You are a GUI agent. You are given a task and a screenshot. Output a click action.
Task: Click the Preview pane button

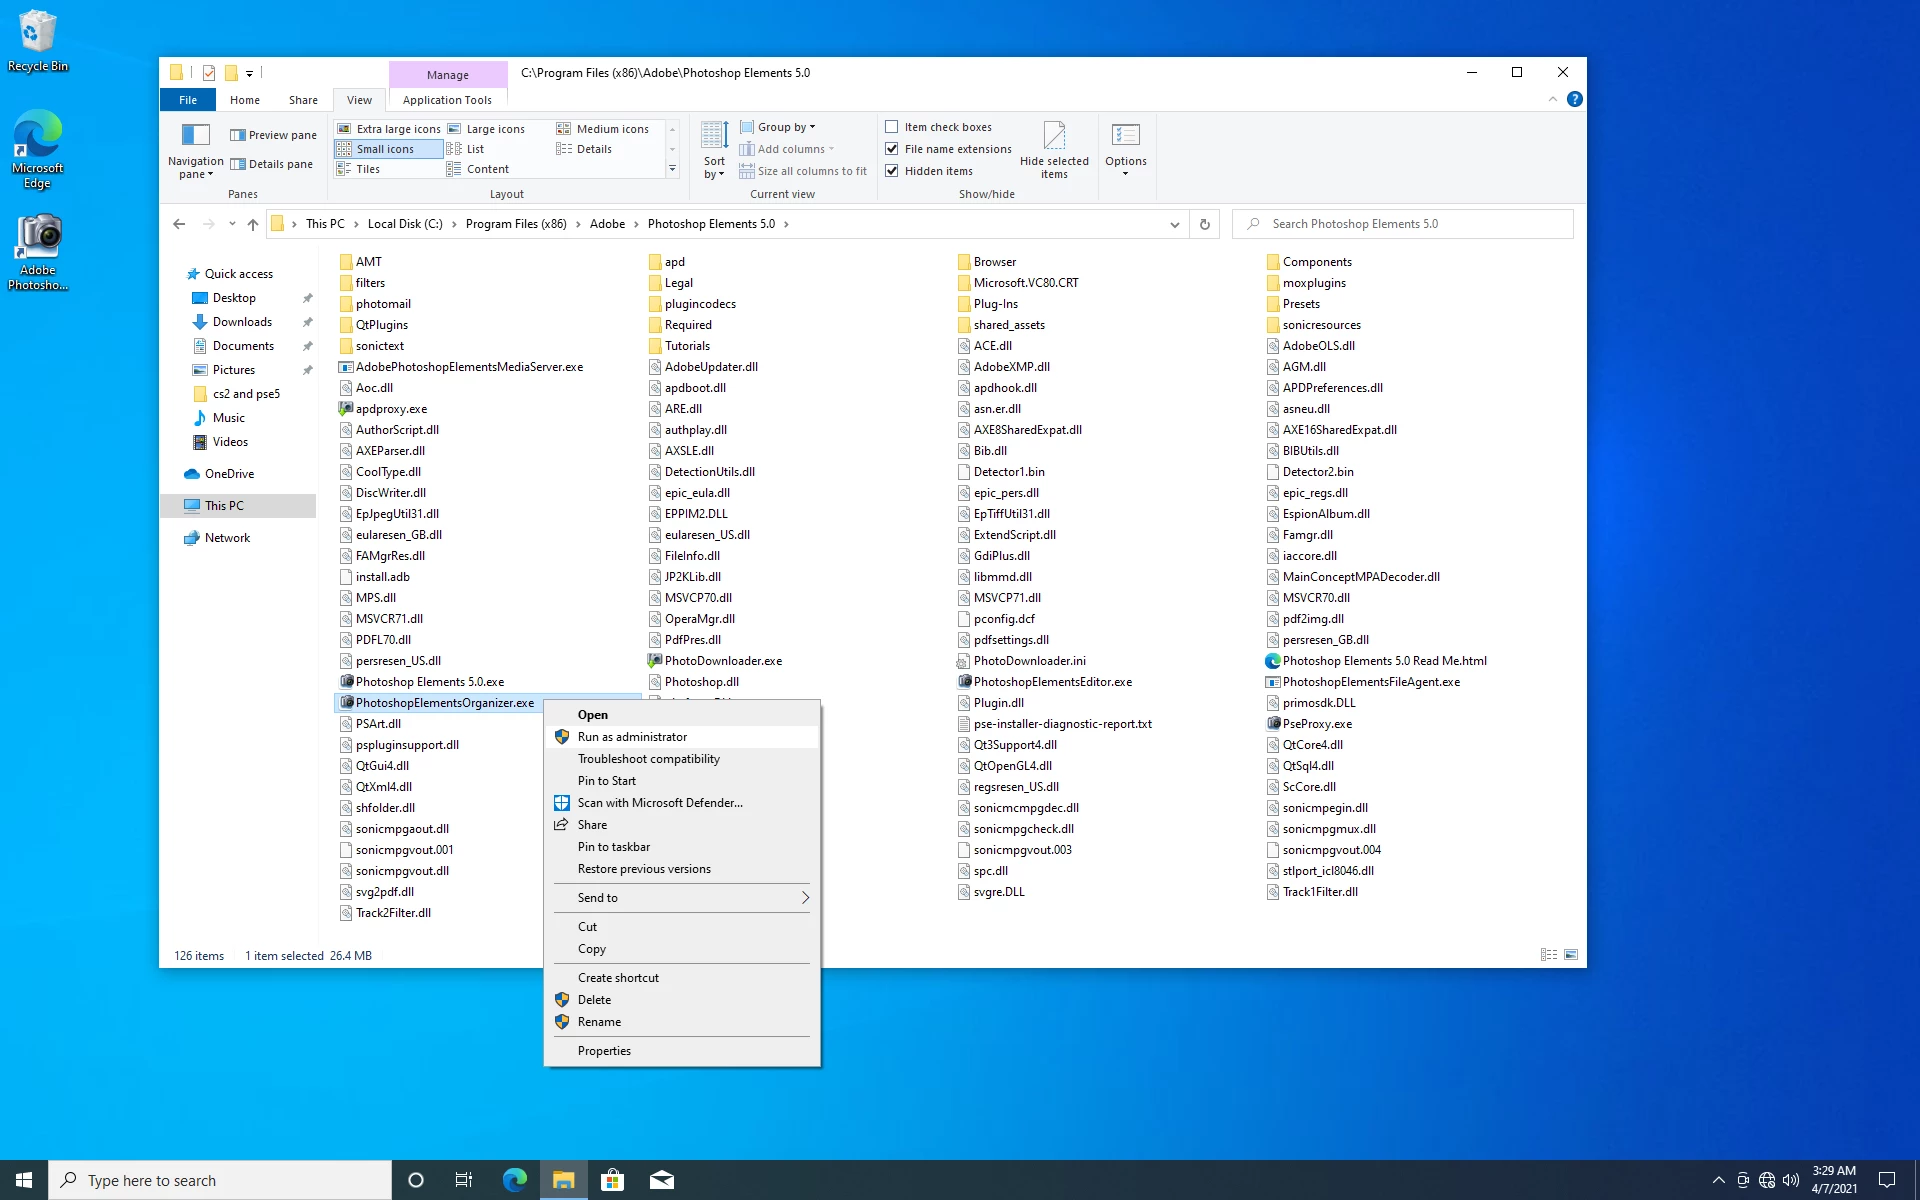[x=273, y=135]
